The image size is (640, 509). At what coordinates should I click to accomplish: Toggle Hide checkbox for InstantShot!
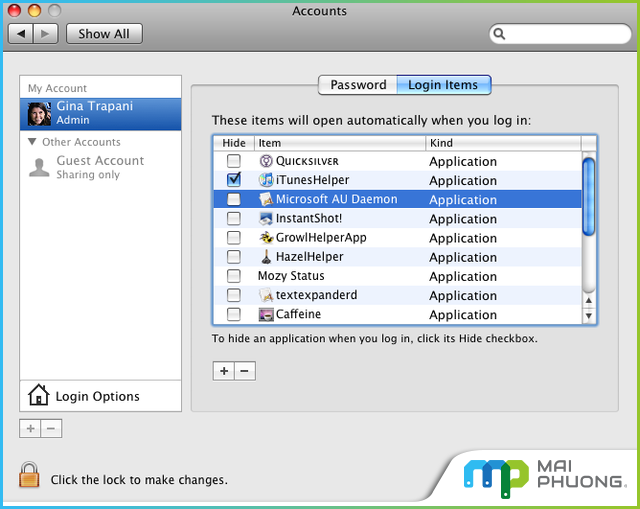(x=233, y=218)
